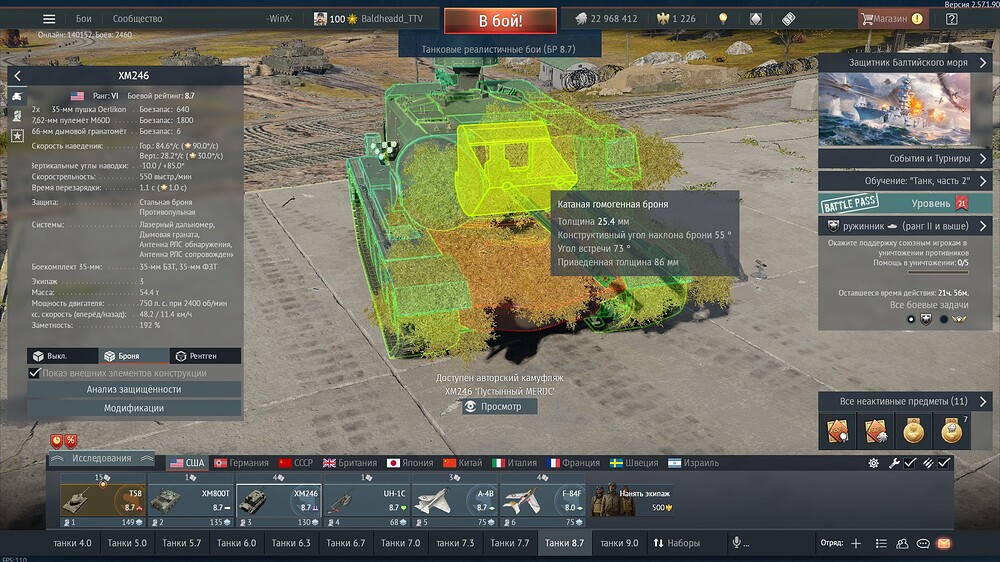Expand 'События и Турниры' section
Viewport: 1000px width, 562px height.
pos(905,158)
